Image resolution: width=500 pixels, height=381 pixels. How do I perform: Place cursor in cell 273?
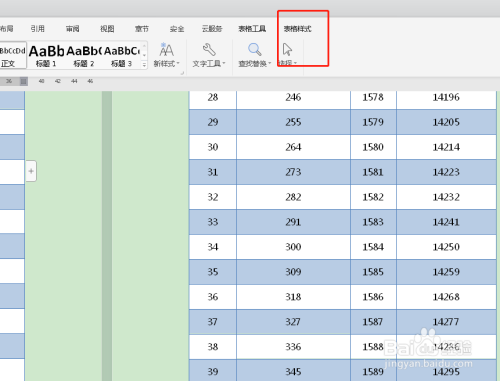tap(293, 172)
